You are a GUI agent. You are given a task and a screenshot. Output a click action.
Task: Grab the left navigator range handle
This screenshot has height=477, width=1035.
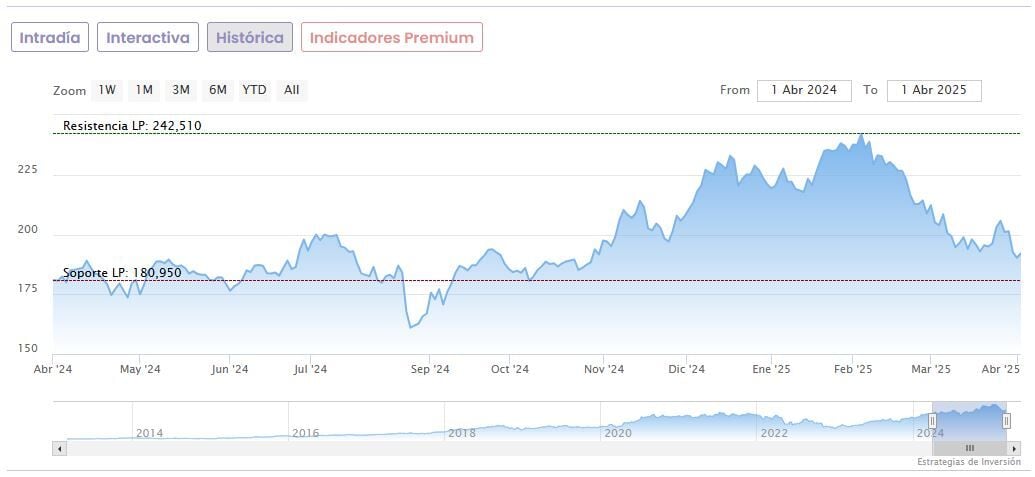point(932,421)
